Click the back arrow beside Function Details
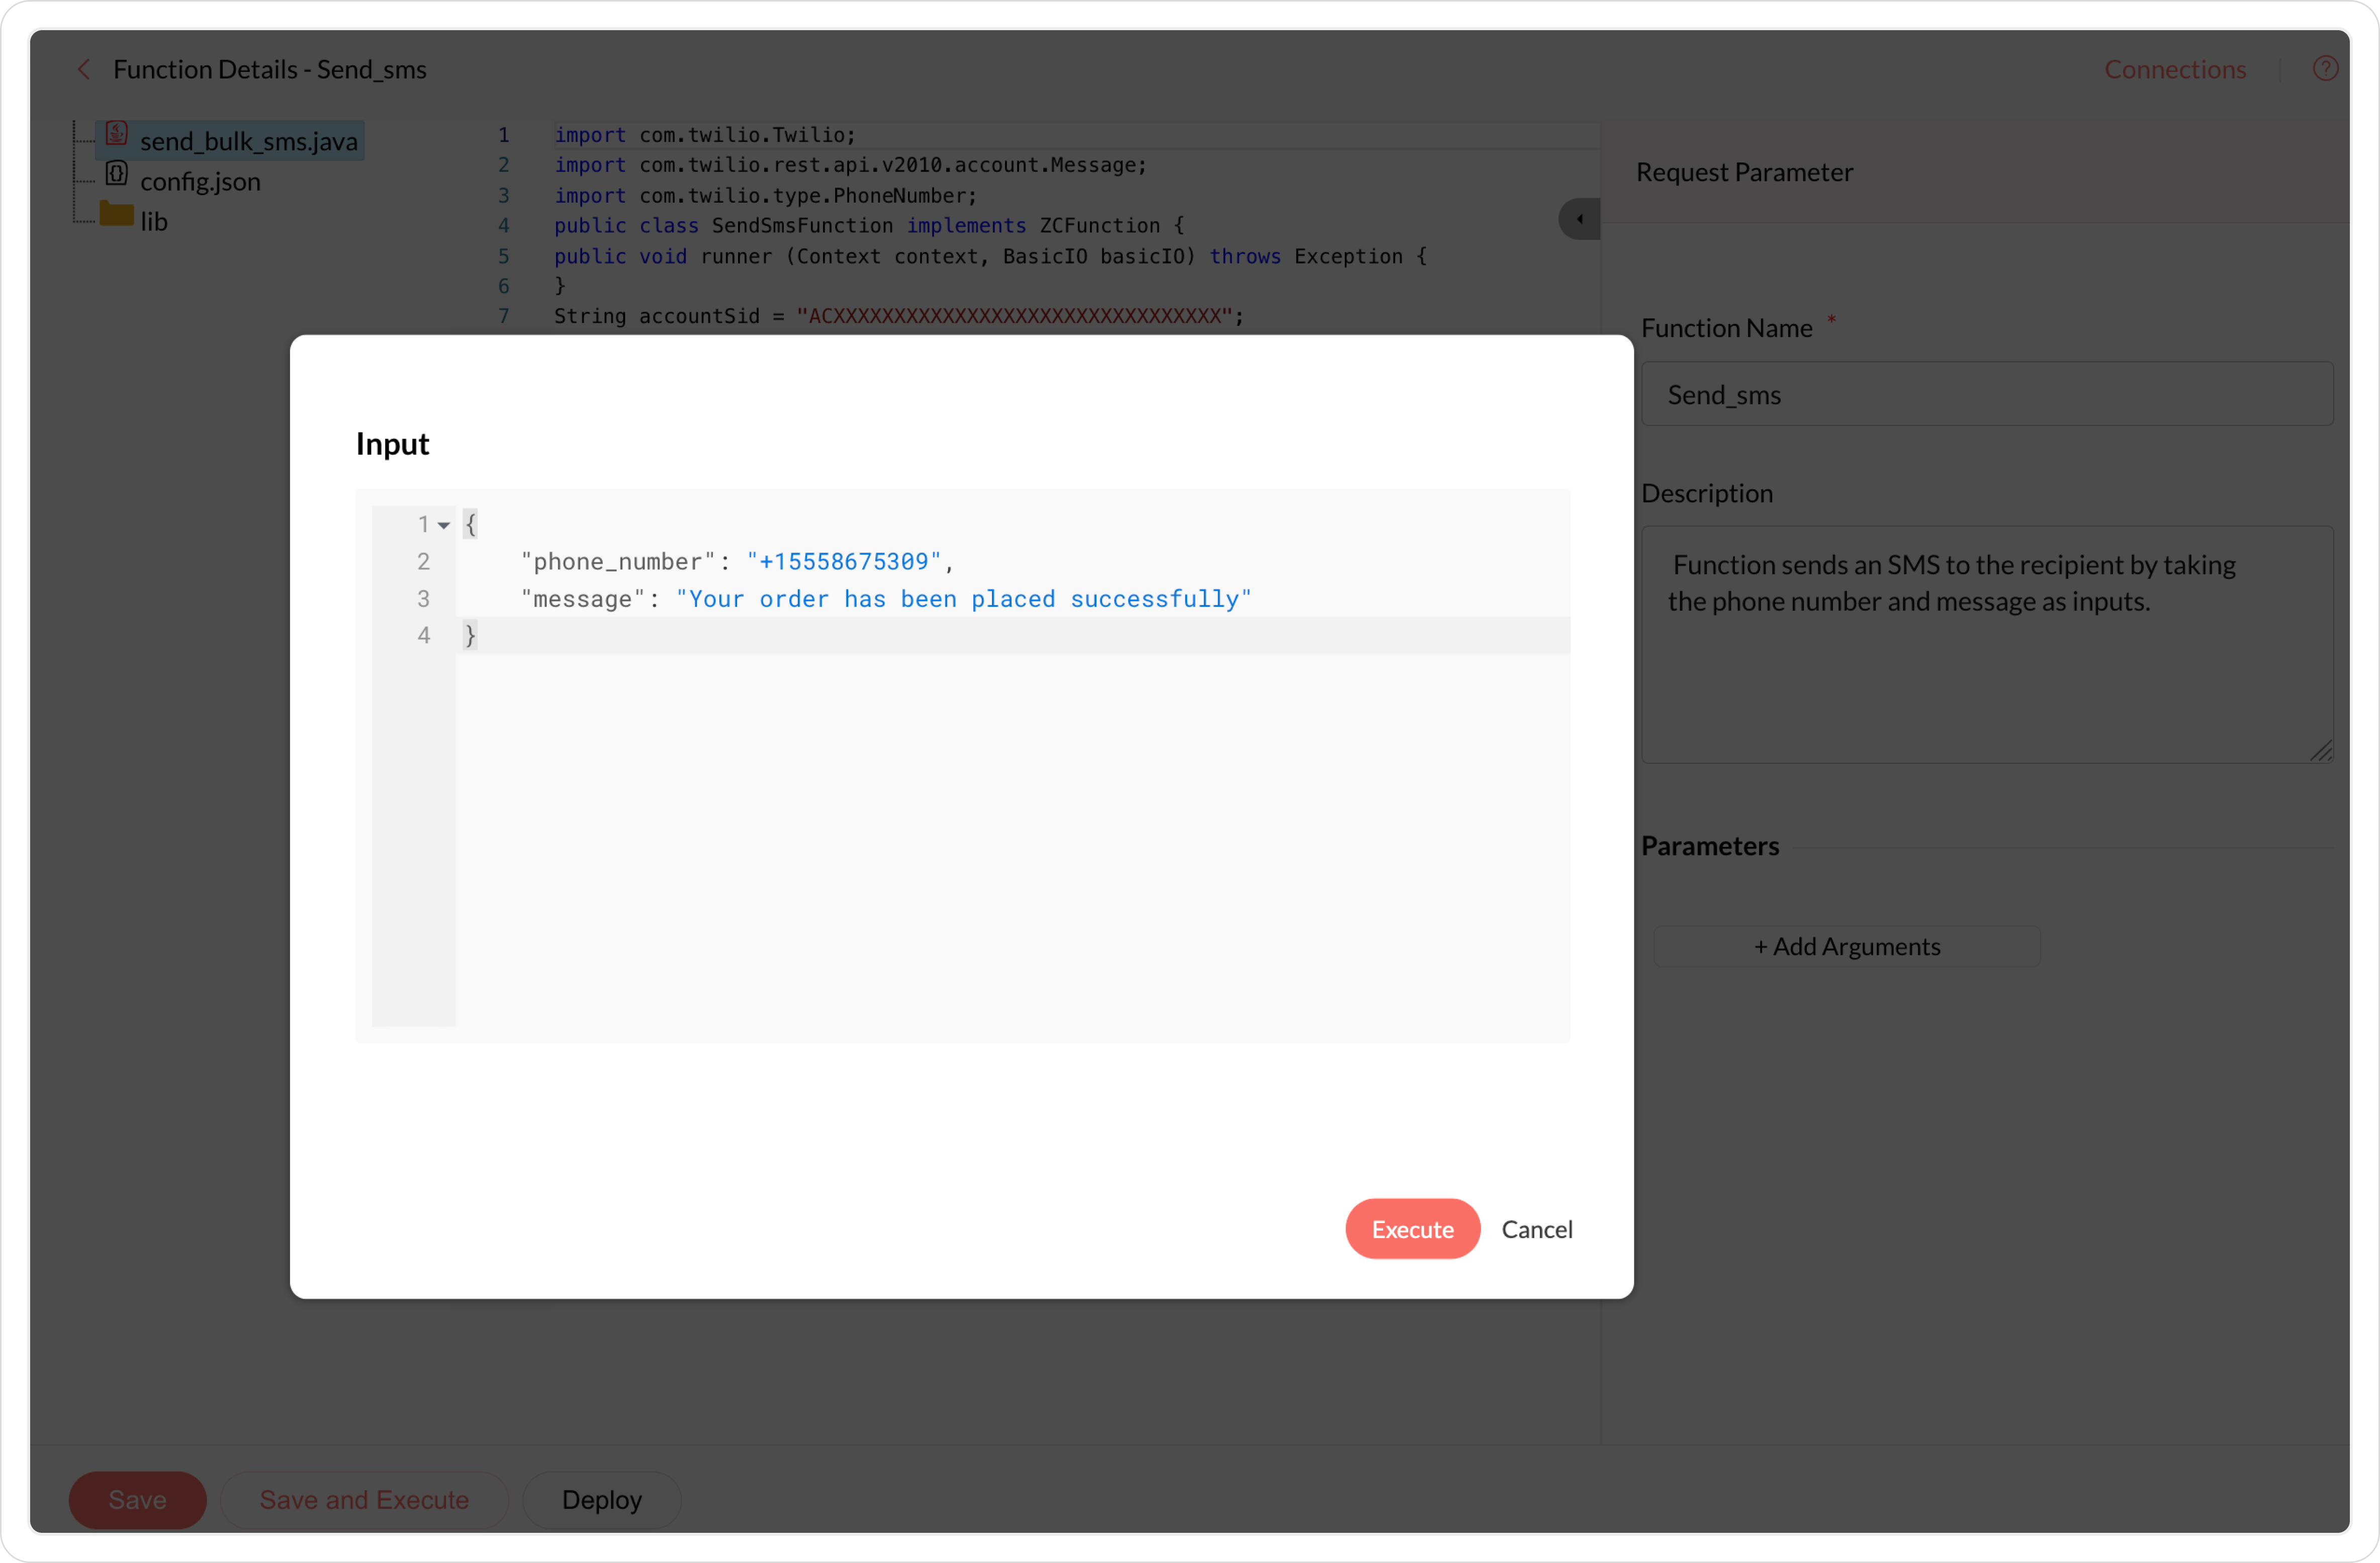2380x1563 pixels. click(84, 69)
